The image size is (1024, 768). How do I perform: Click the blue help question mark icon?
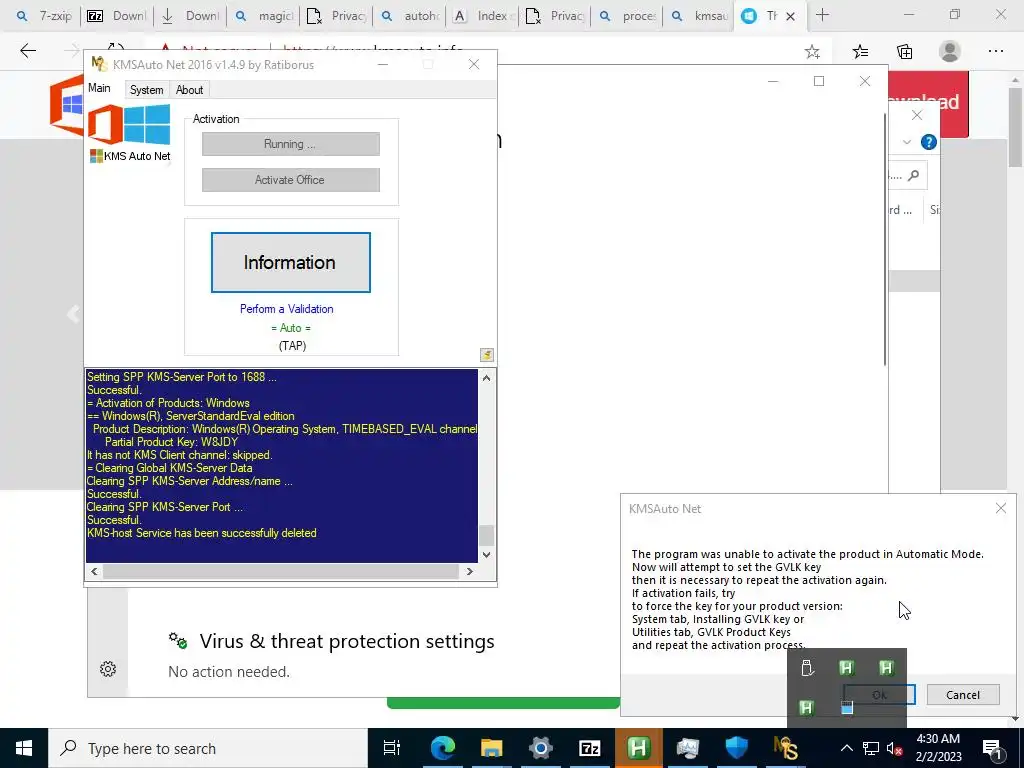click(928, 142)
